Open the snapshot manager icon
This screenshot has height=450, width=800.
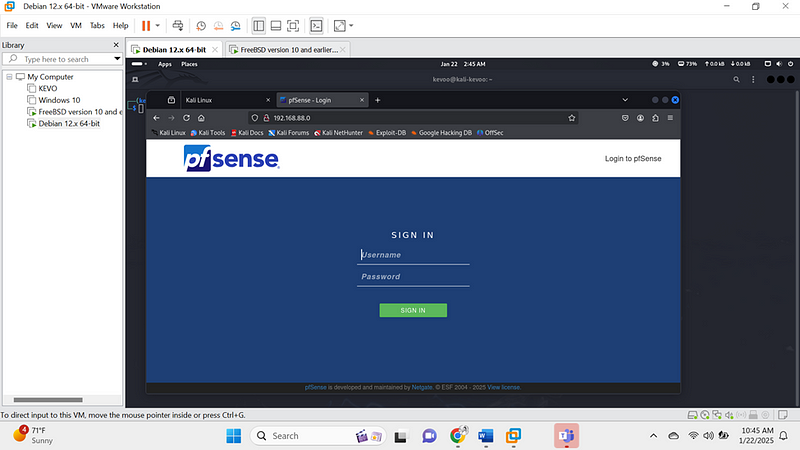click(x=235, y=26)
